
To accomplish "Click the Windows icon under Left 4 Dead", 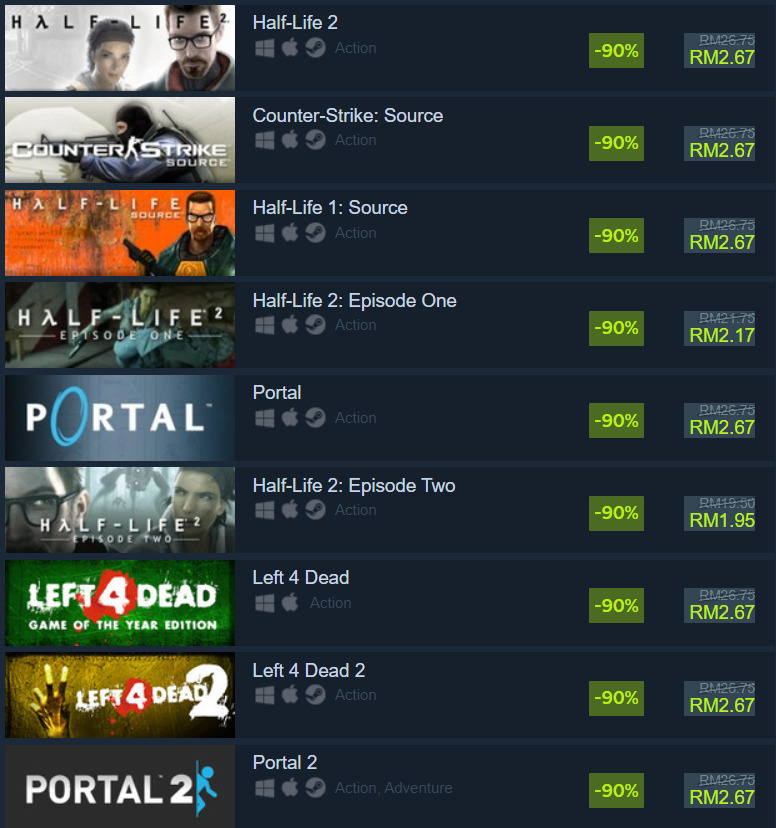I will pos(264,603).
